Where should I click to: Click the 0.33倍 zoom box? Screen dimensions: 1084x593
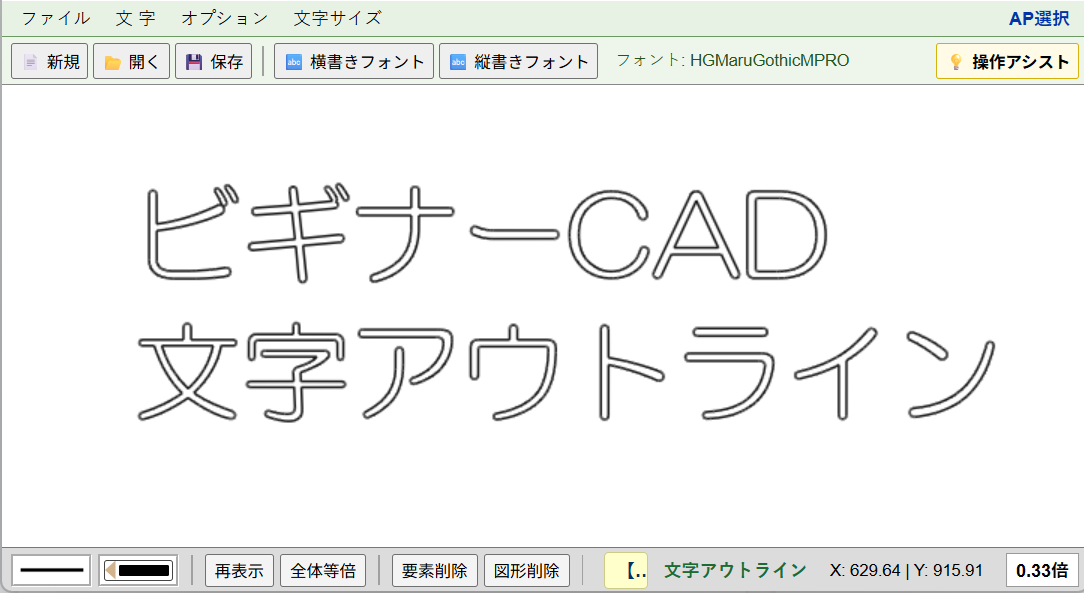coord(1042,571)
